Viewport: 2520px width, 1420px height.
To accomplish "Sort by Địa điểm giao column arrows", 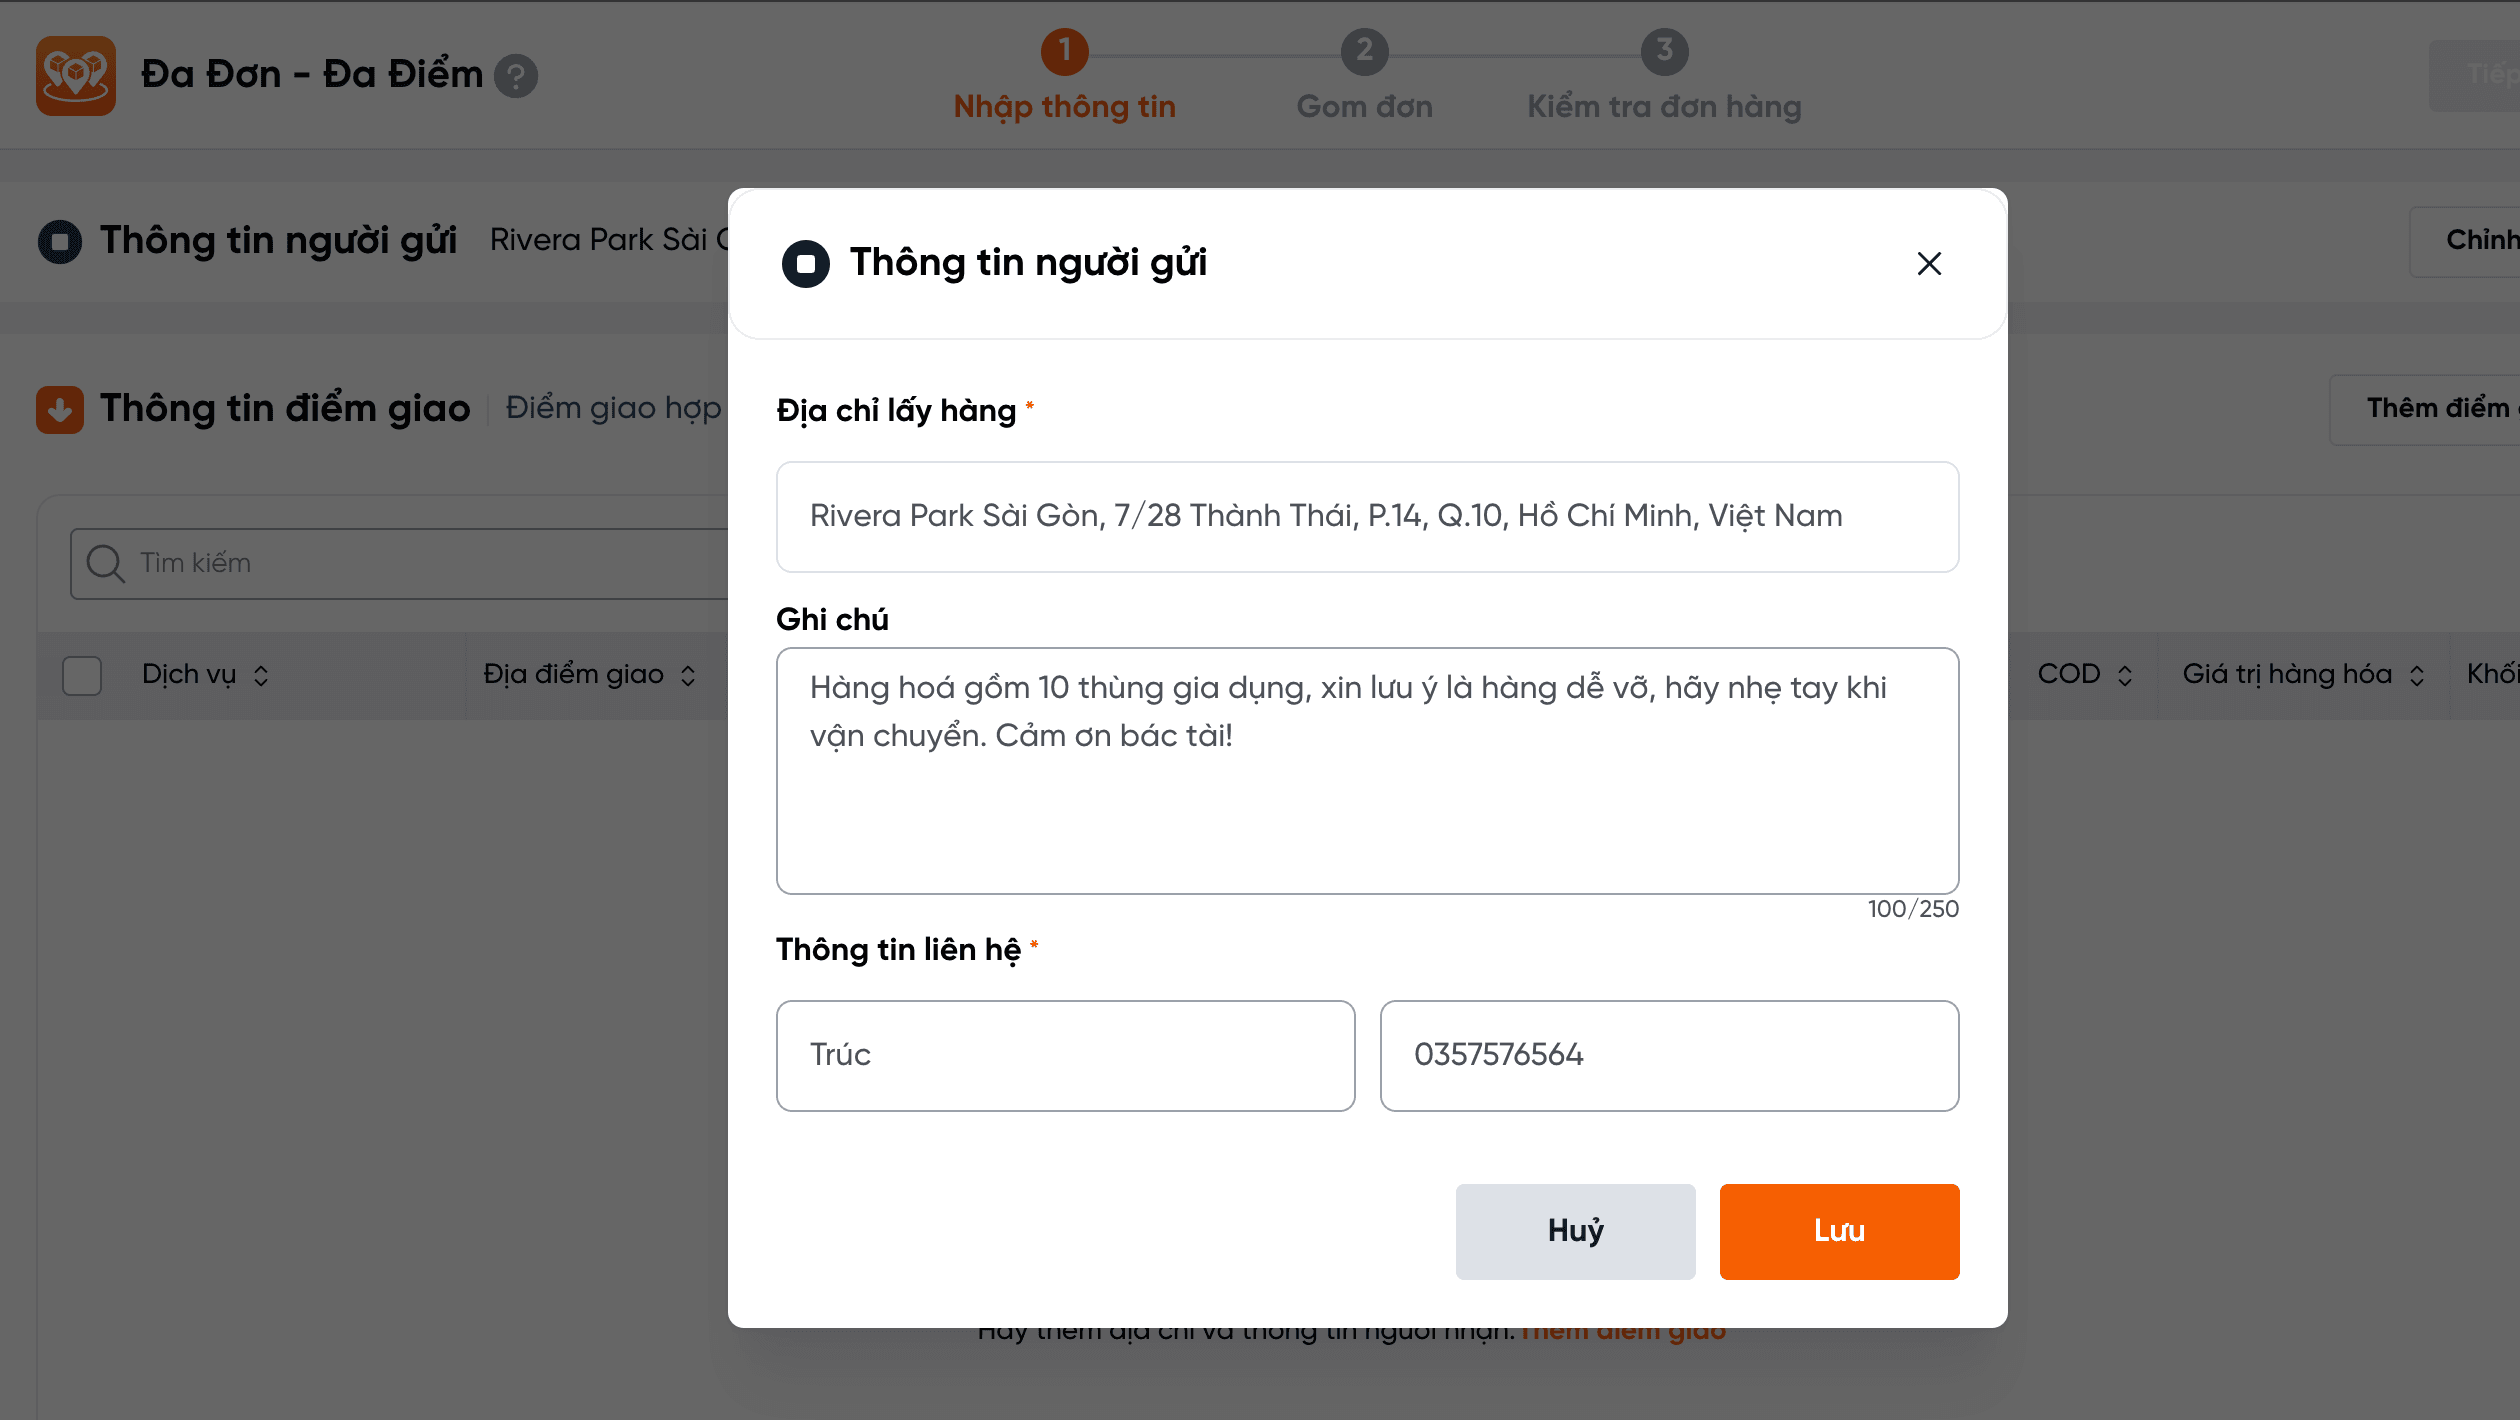I will click(688, 676).
